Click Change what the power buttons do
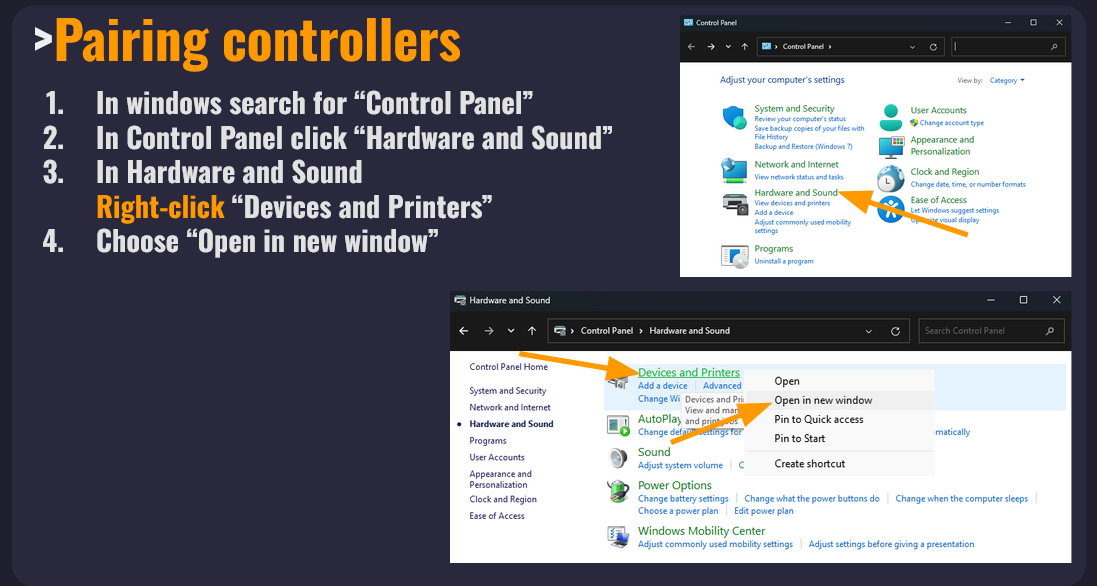This screenshot has height=586, width=1097. click(x=812, y=499)
